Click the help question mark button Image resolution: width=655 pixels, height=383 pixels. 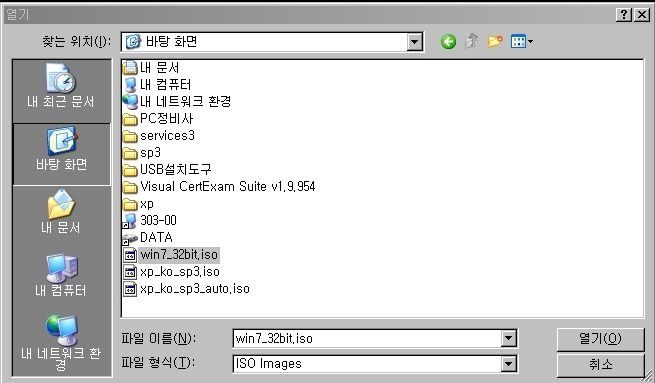point(624,15)
